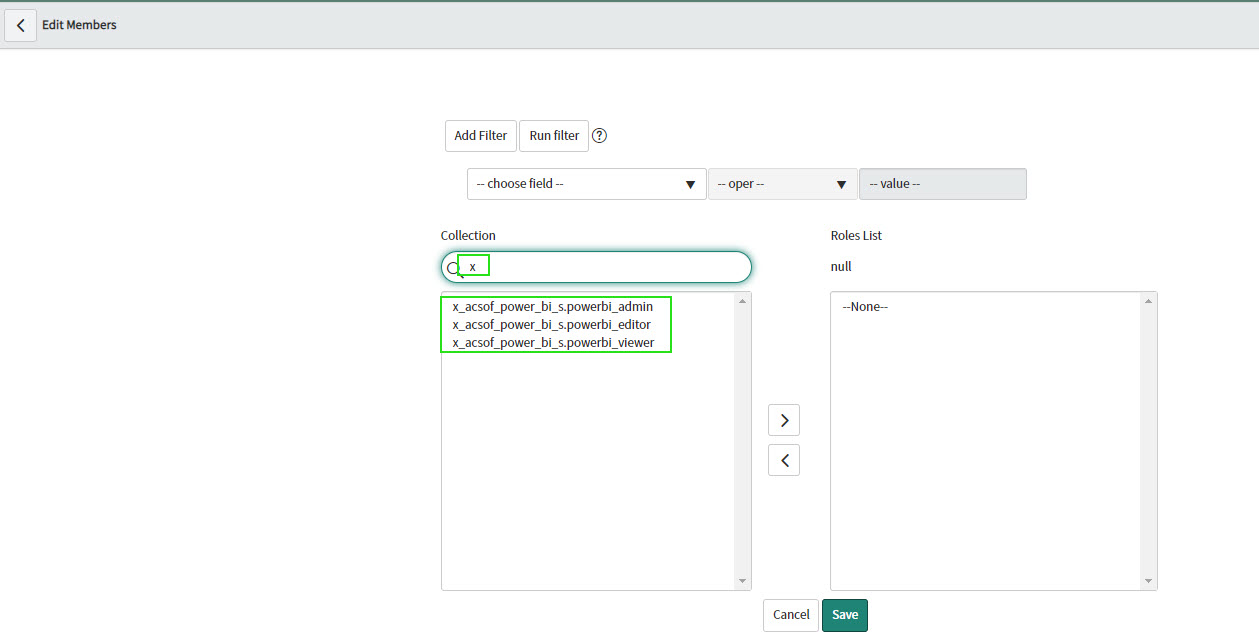Move selected role right with Add arrow
This screenshot has height=641, width=1259.
coord(783,421)
